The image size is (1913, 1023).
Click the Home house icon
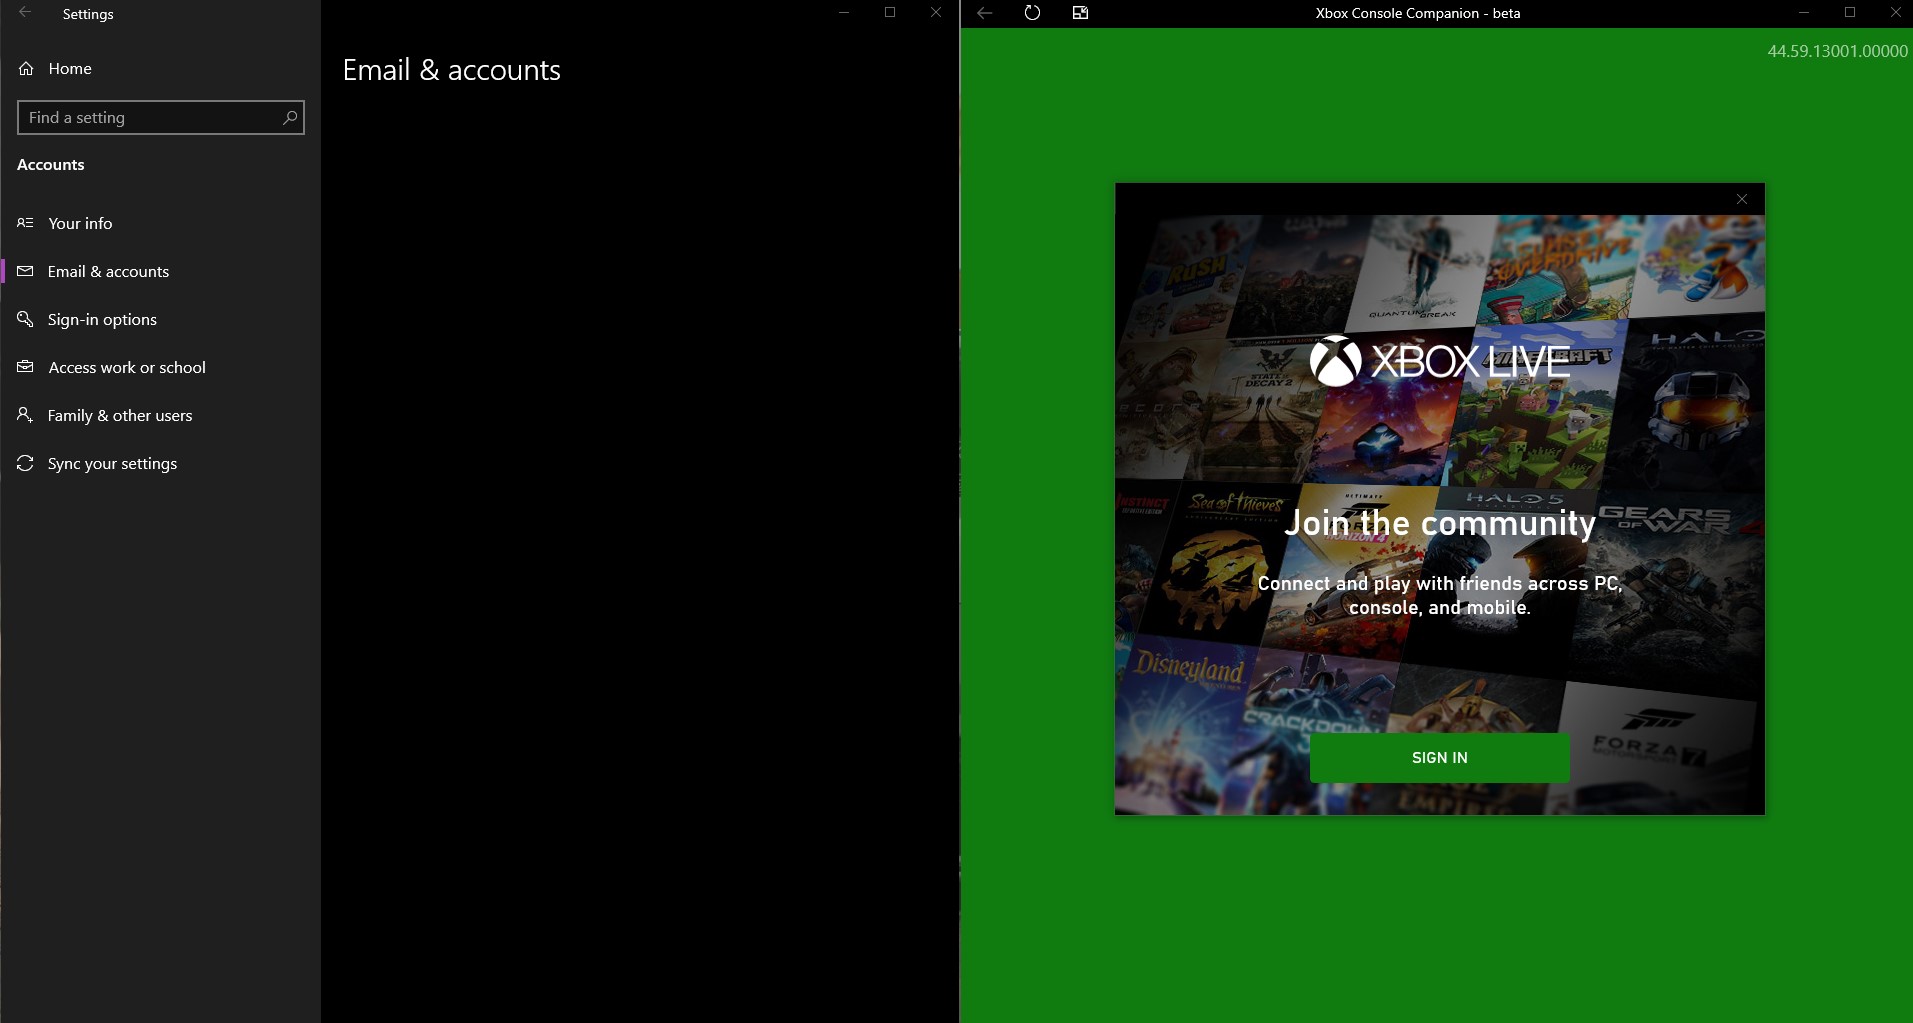27,68
